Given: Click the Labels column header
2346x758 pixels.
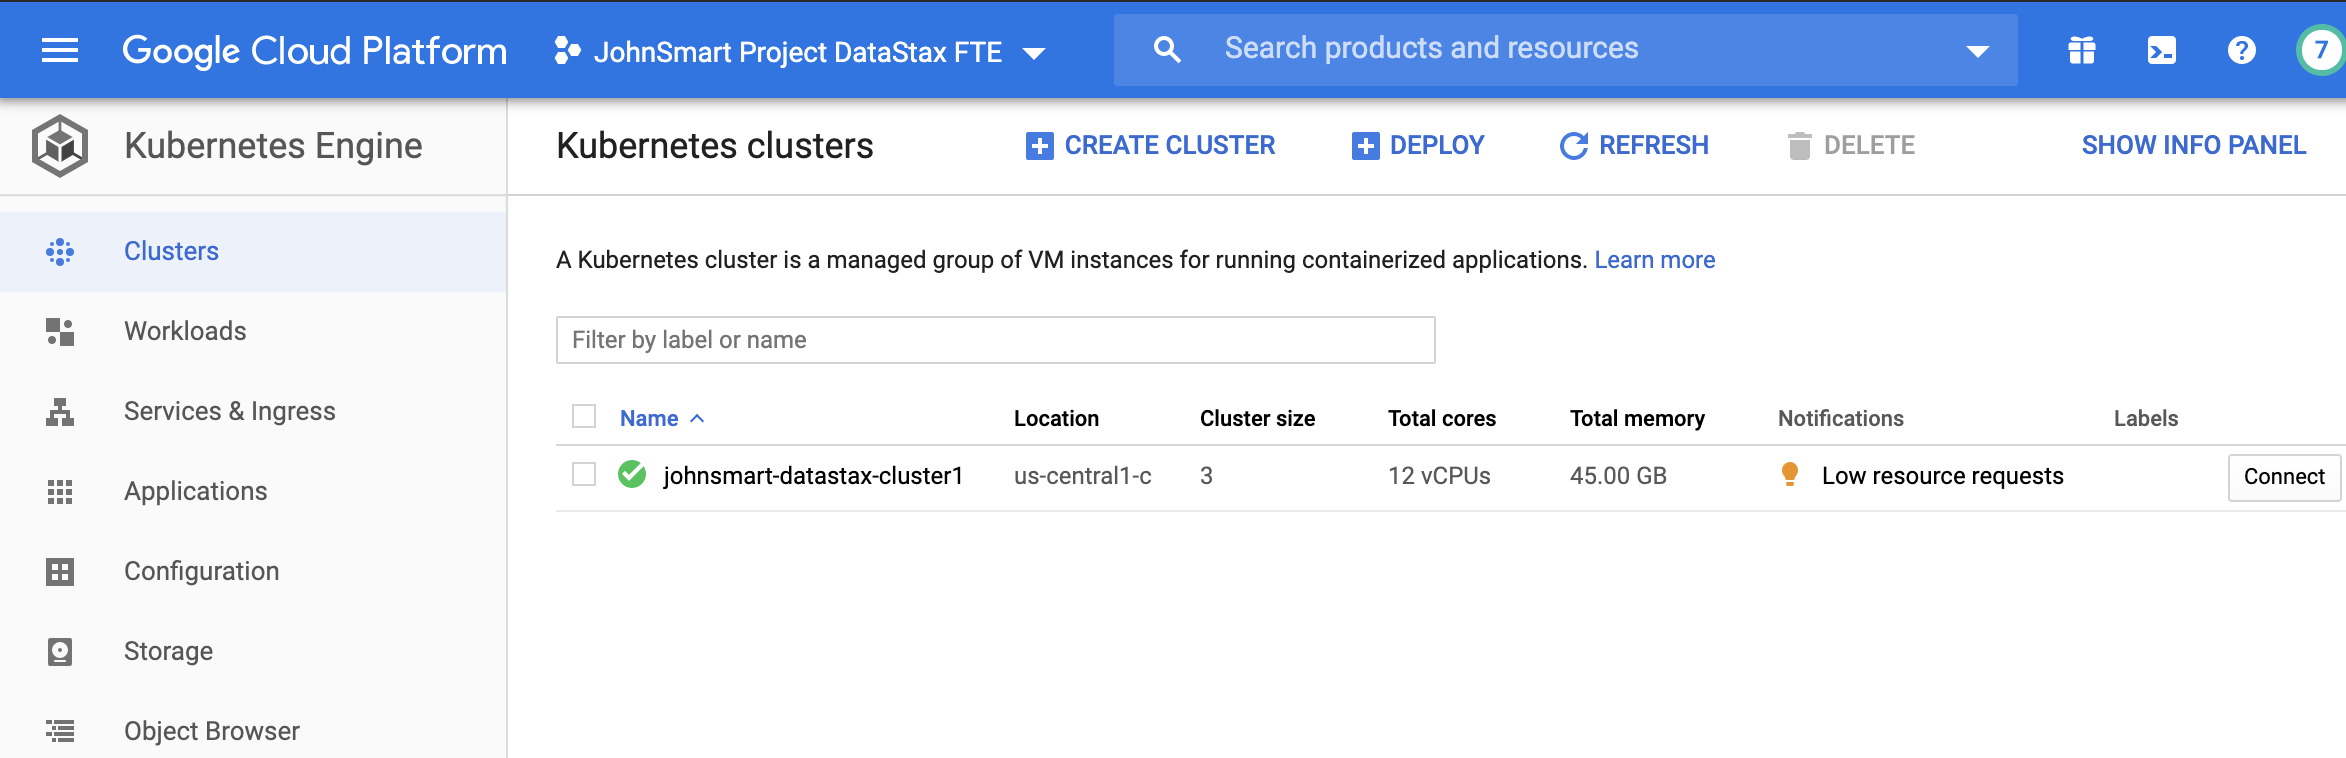Looking at the screenshot, I should (2146, 418).
